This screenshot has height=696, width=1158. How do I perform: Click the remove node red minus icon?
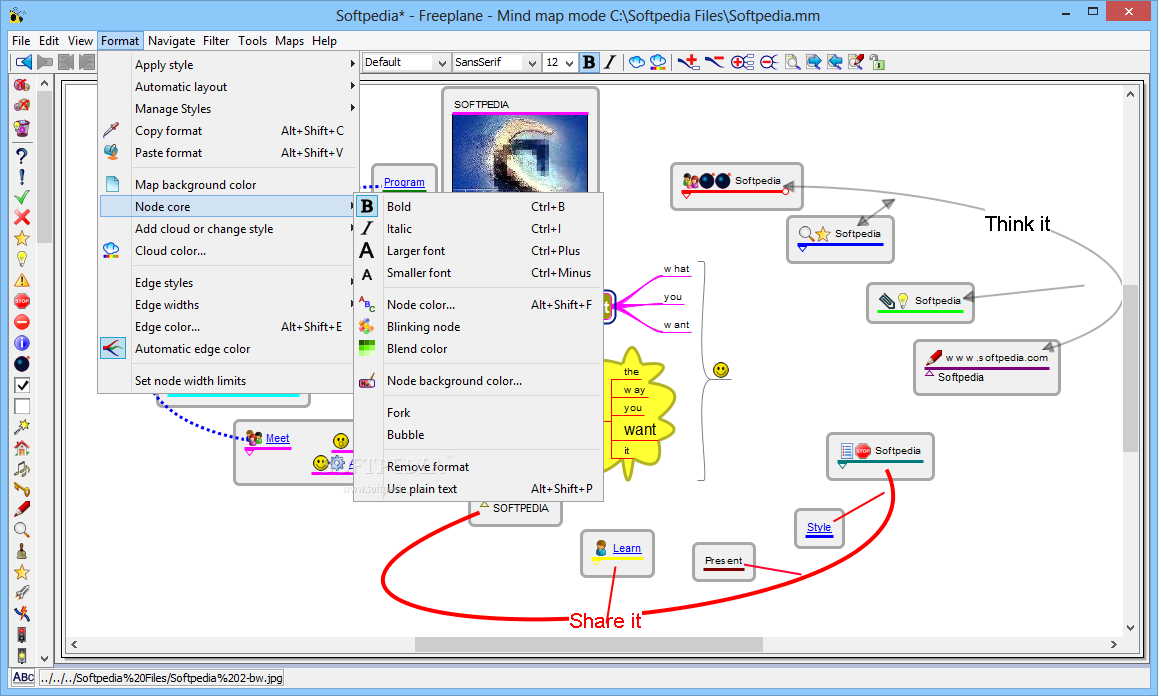click(714, 62)
